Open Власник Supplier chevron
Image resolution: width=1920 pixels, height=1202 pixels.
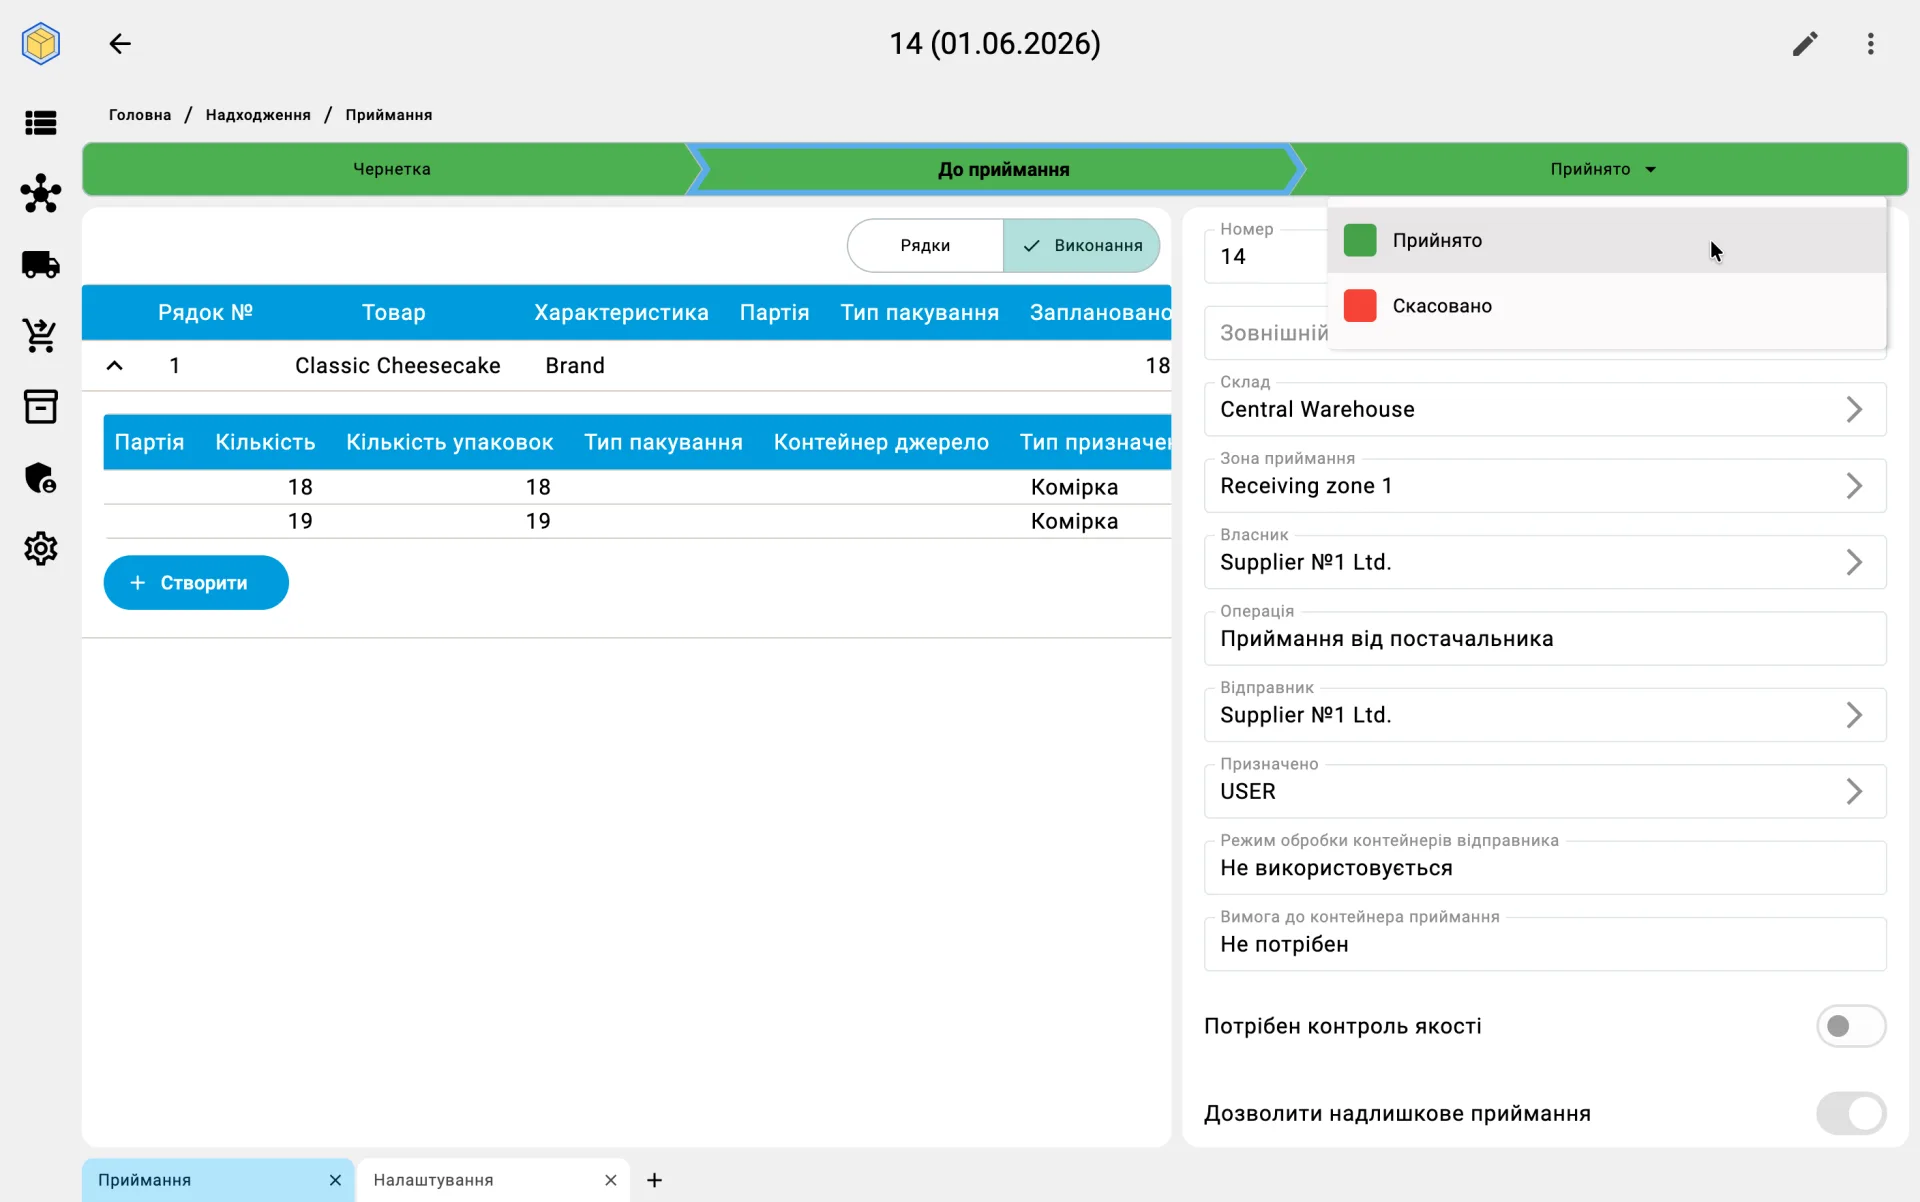1854,562
